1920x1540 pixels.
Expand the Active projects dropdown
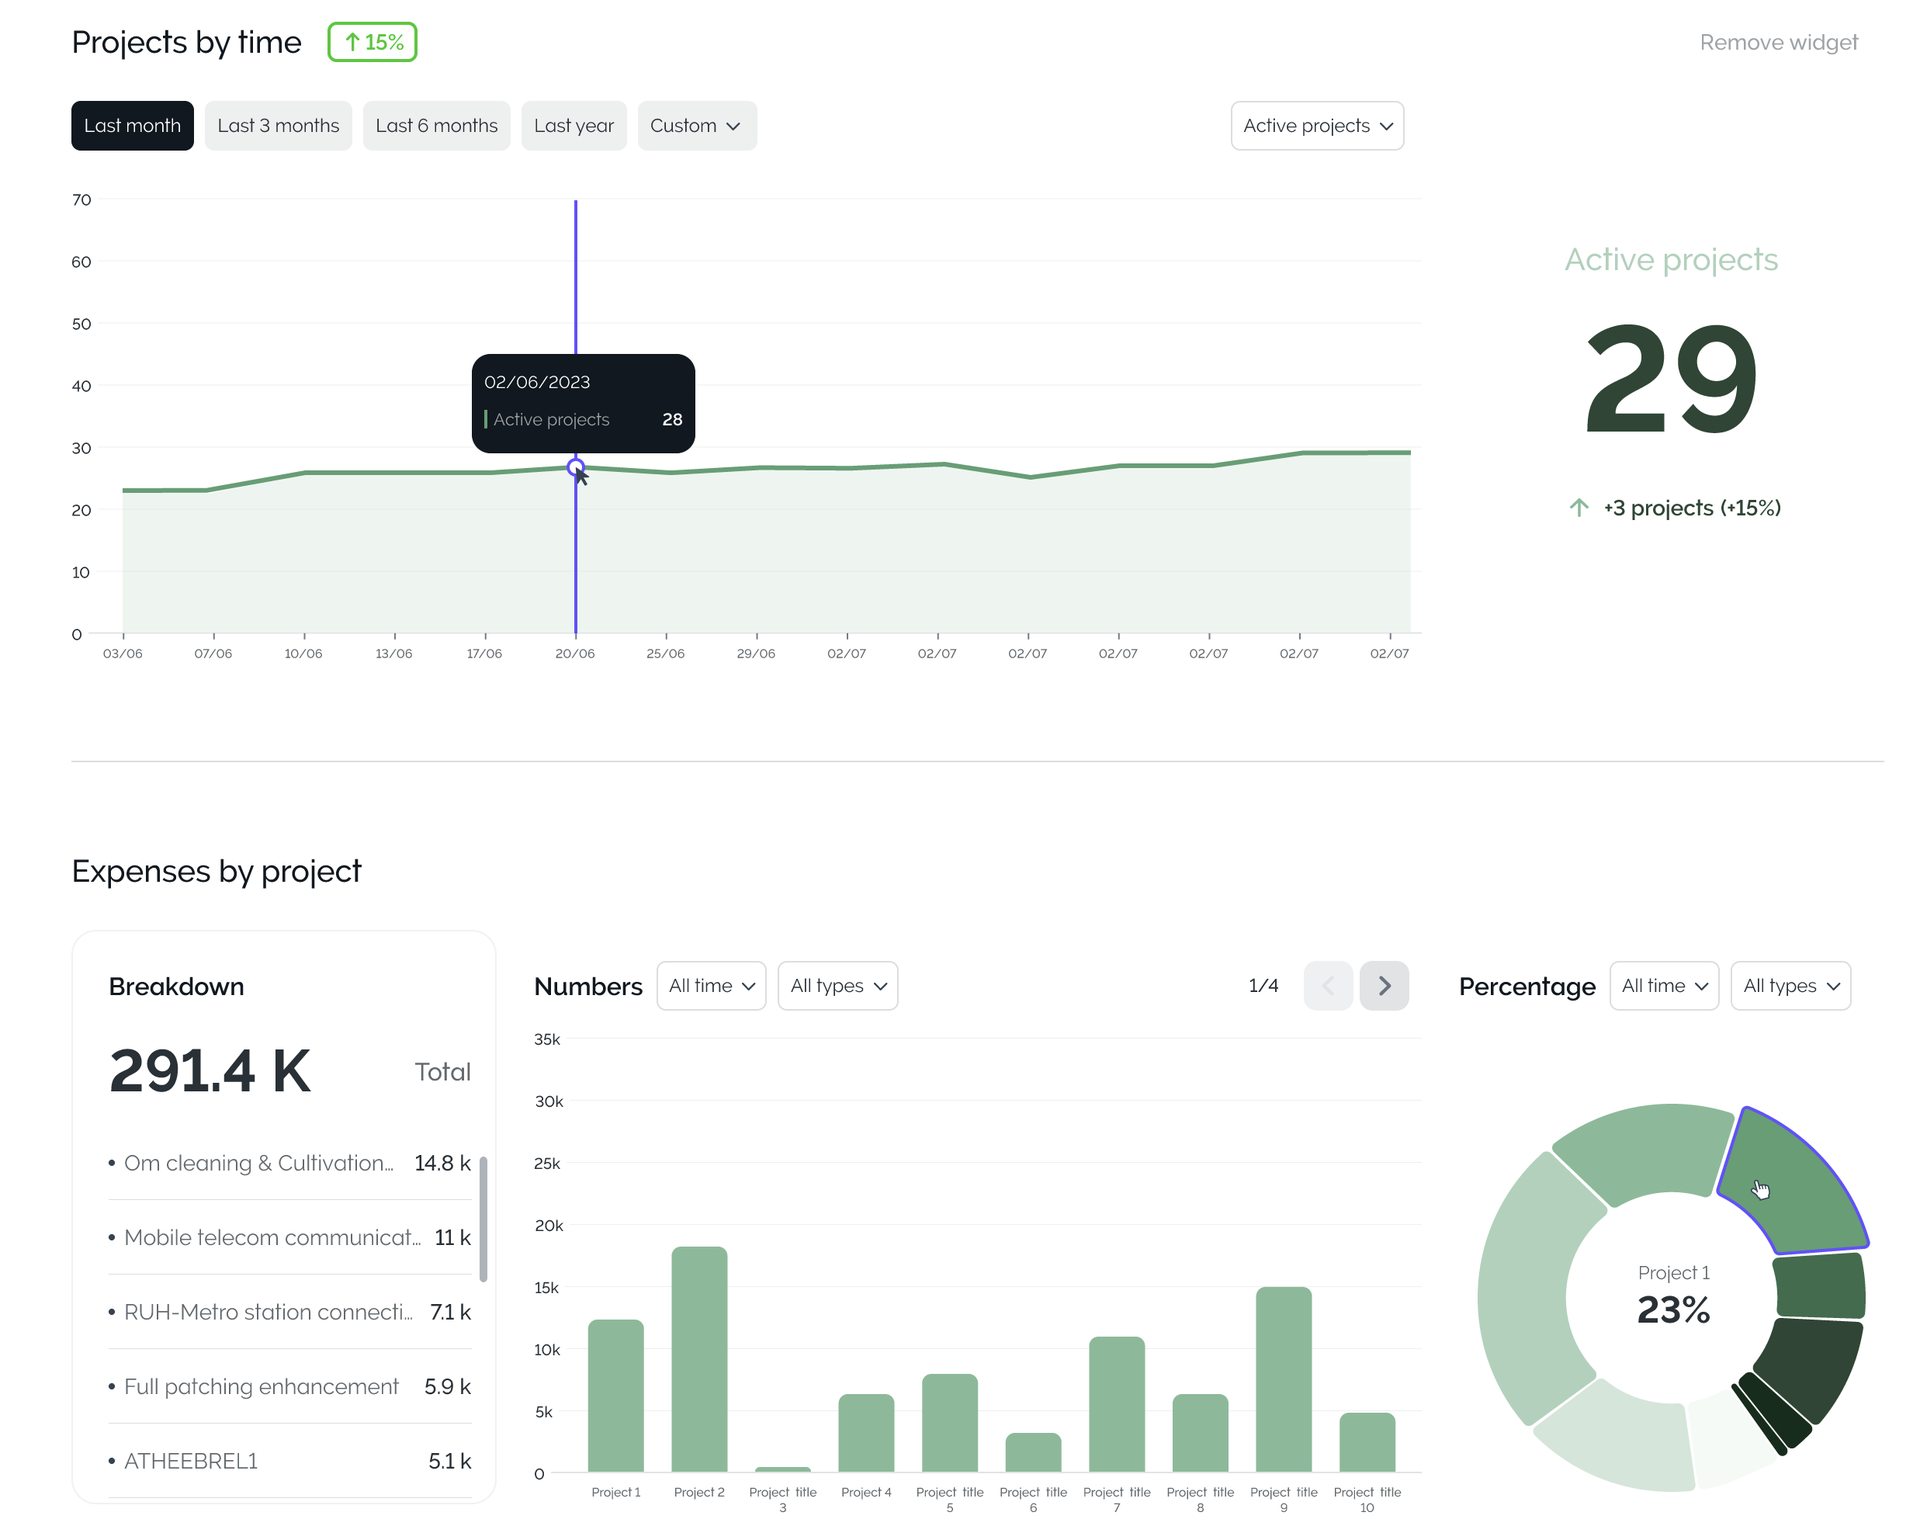point(1317,126)
